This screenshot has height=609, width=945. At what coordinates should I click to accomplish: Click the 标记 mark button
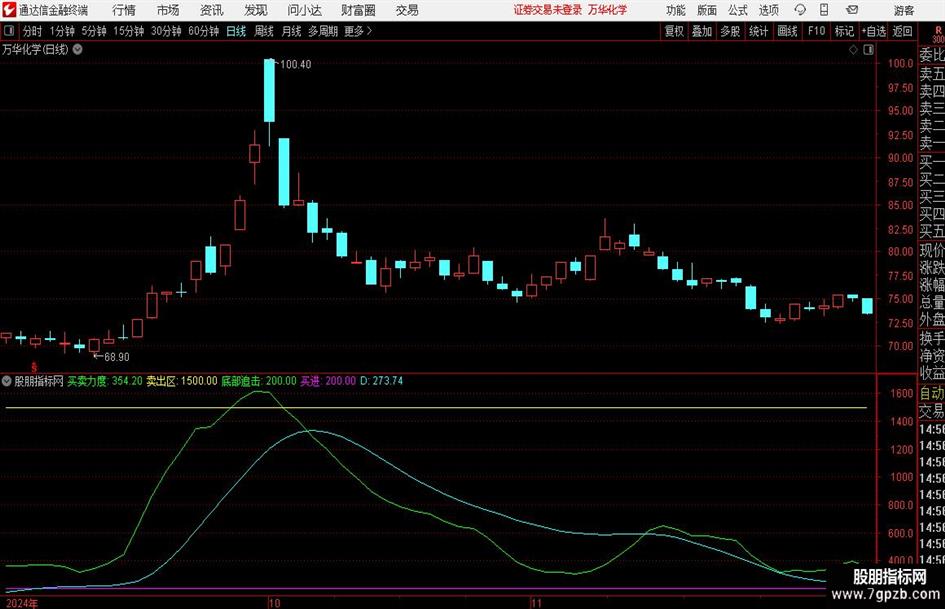844,31
